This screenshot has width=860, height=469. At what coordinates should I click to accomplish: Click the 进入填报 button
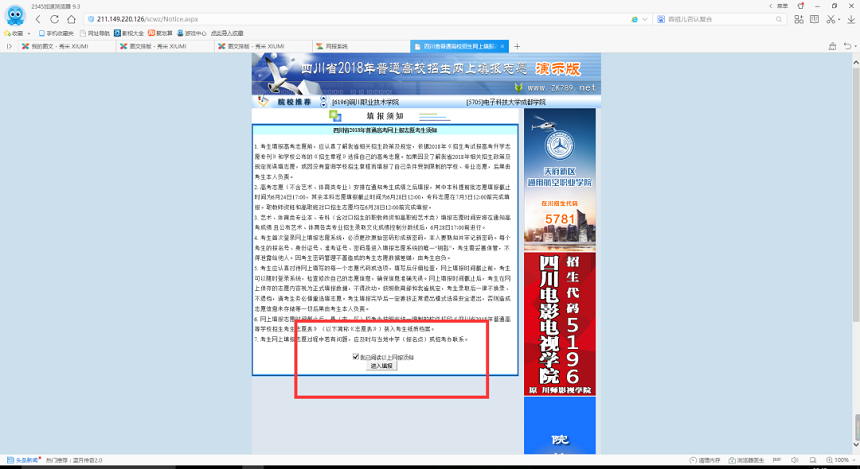382,366
